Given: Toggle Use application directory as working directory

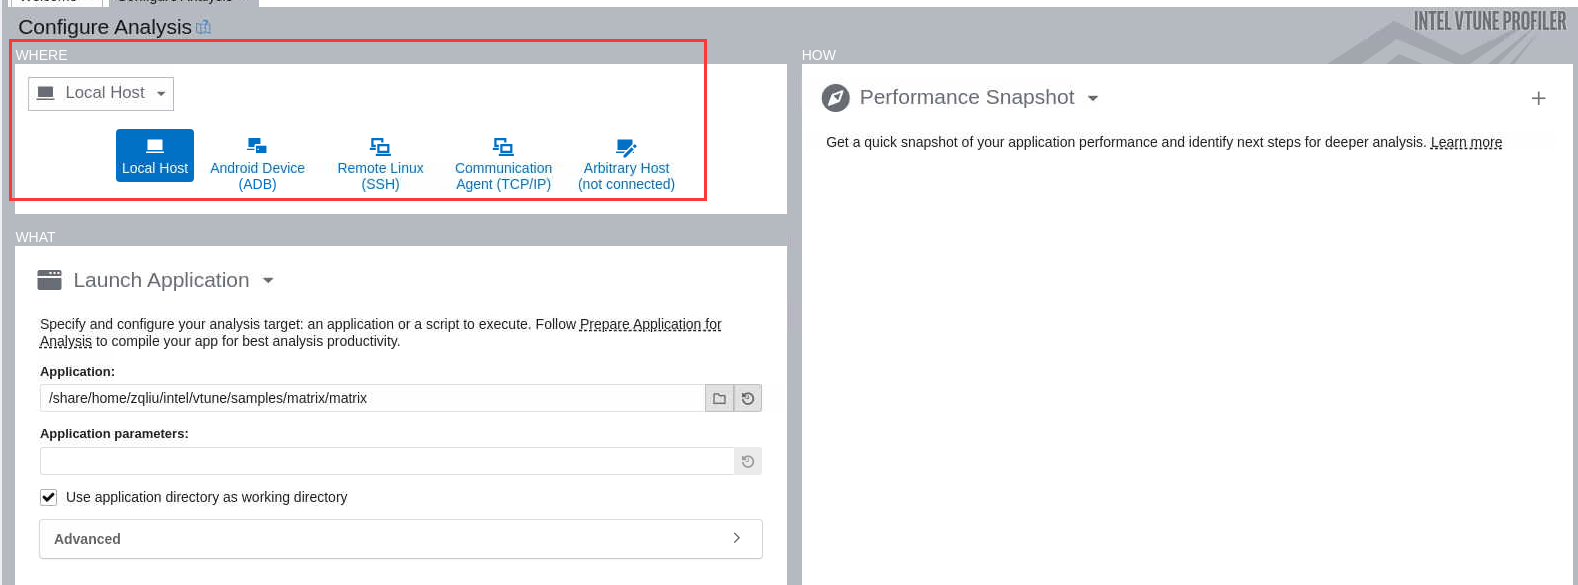Looking at the screenshot, I should pos(48,497).
